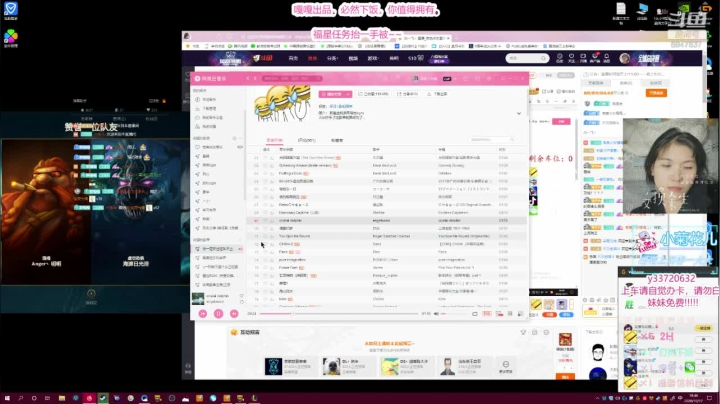Open the playlist queue icon in player bar

[520, 314]
